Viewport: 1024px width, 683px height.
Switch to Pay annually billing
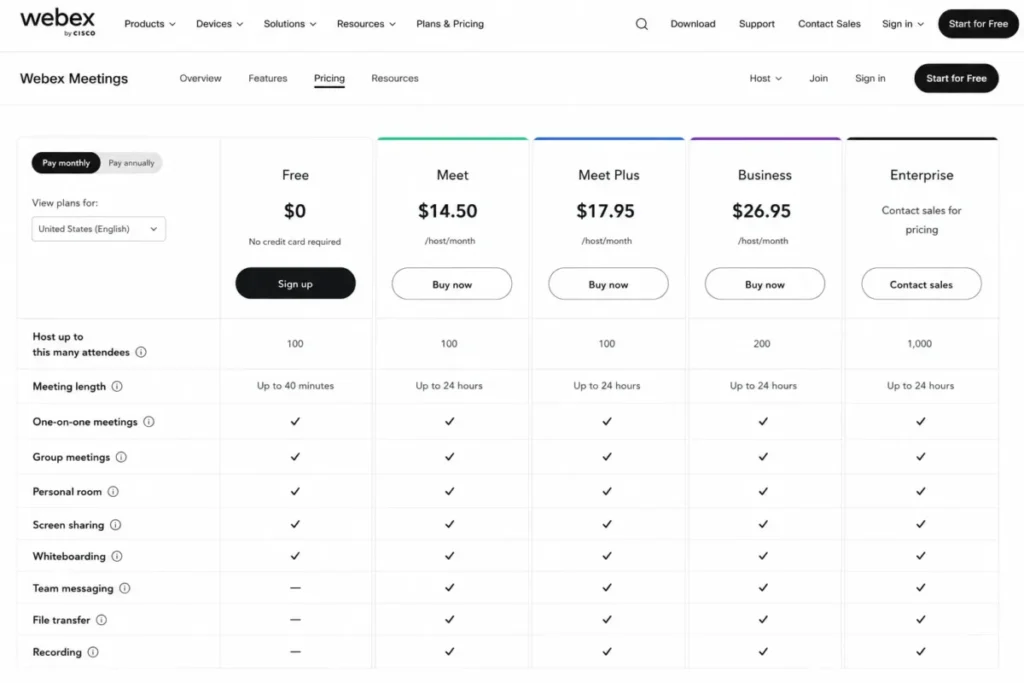131,163
